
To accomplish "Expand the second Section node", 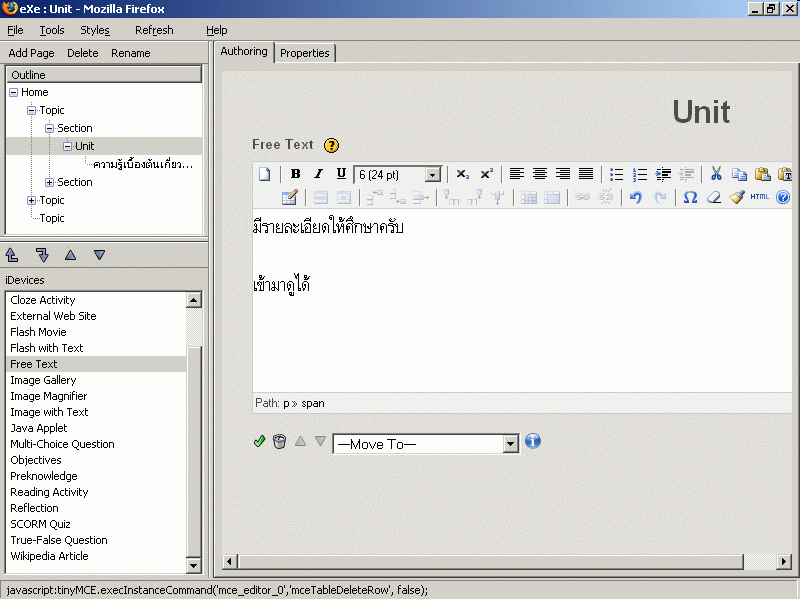I will click(49, 183).
